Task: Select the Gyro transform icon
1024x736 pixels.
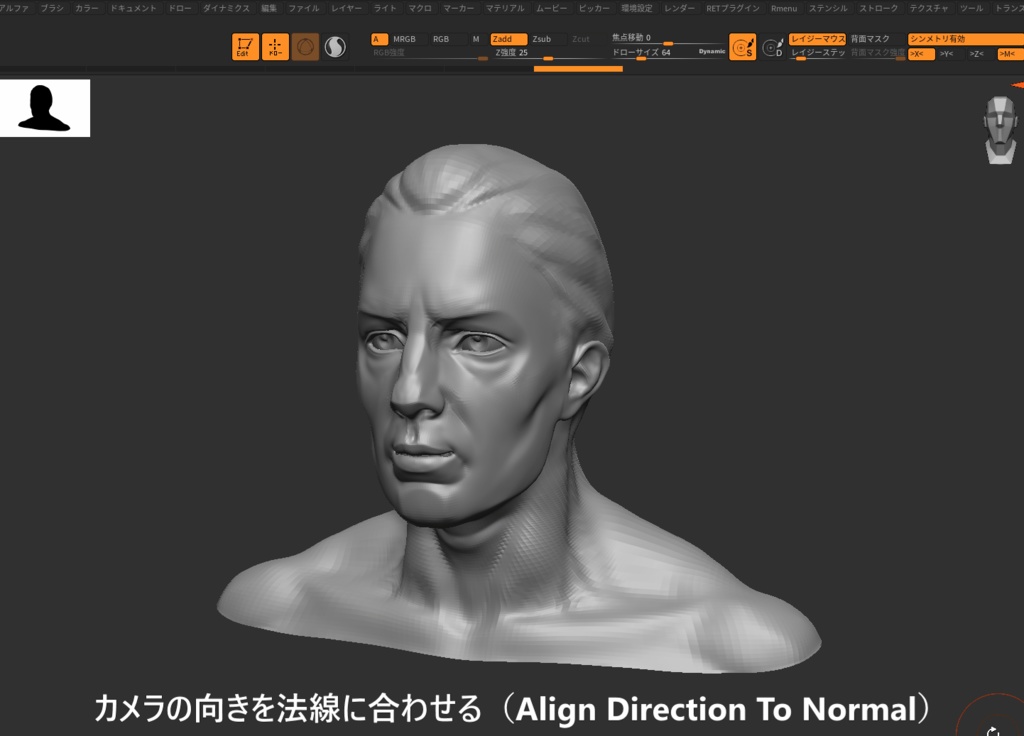Action: 307,47
